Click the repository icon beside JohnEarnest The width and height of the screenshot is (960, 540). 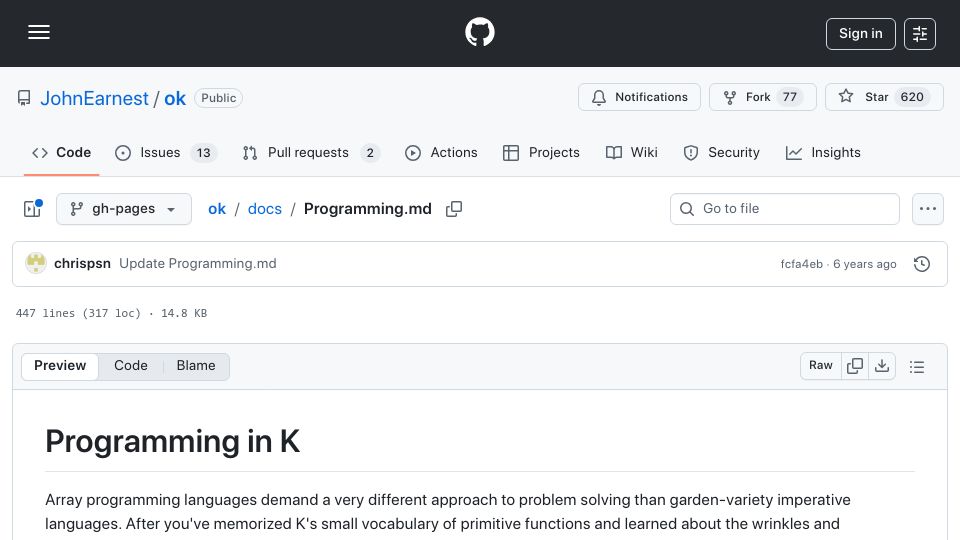[x=24, y=98]
